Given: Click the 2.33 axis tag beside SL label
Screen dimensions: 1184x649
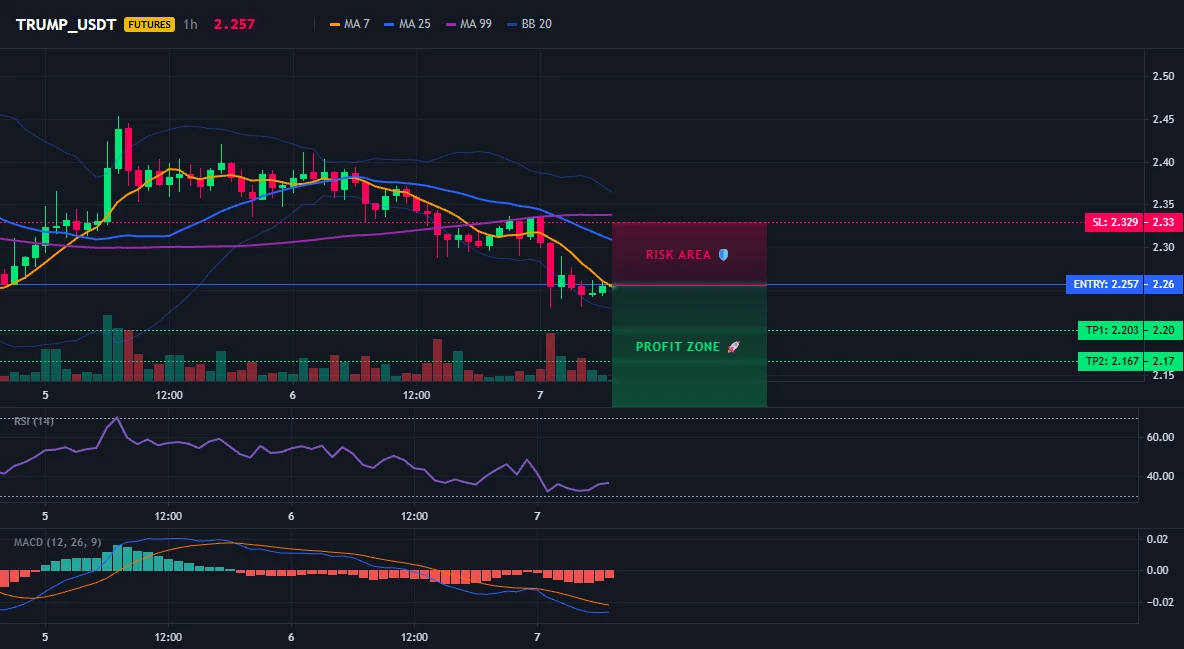Looking at the screenshot, I should (1164, 222).
